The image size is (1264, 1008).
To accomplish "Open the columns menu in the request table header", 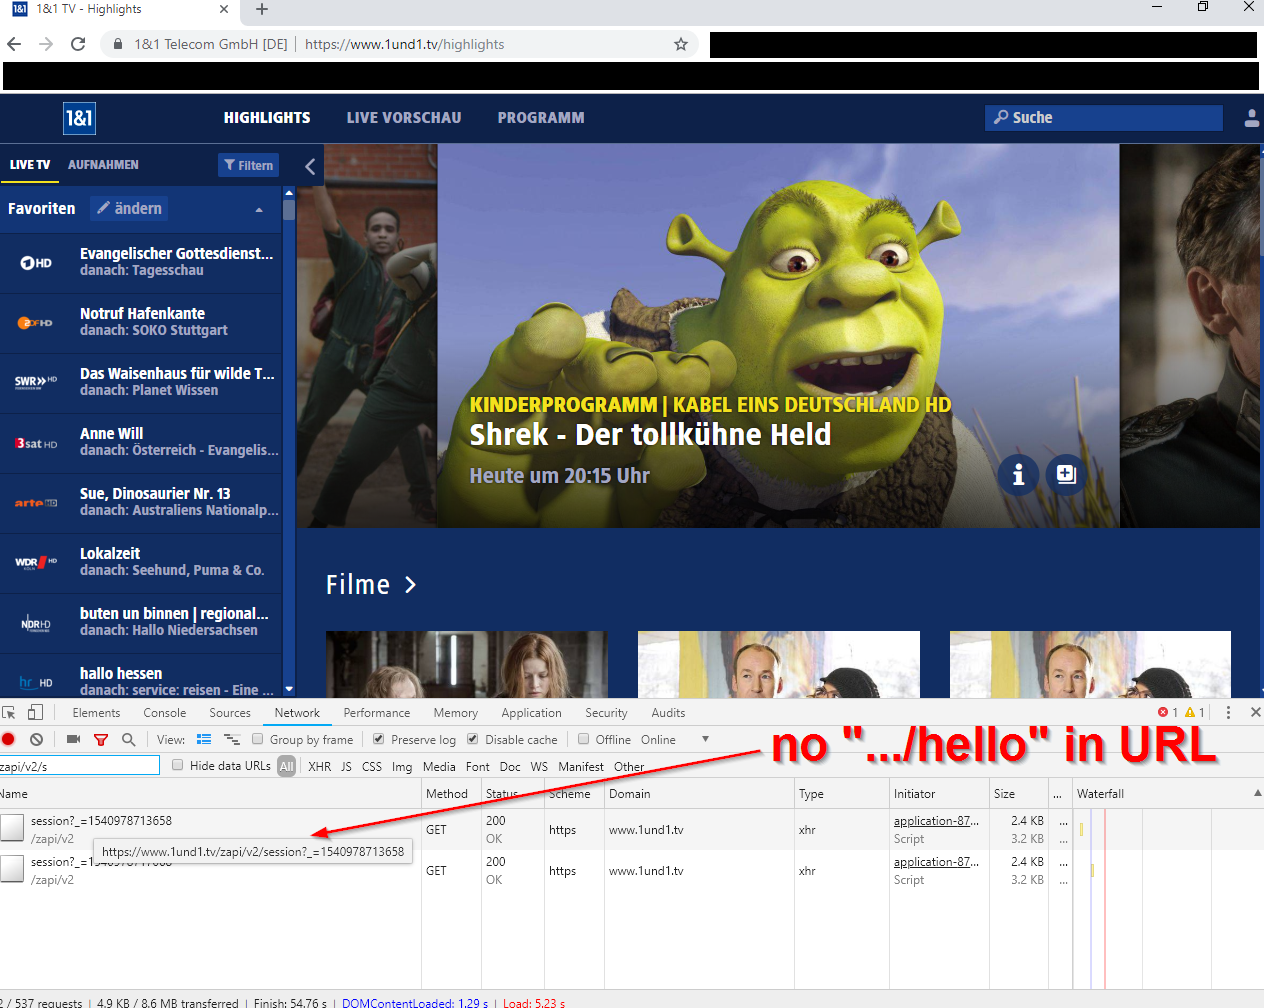I will pyautogui.click(x=1057, y=794).
